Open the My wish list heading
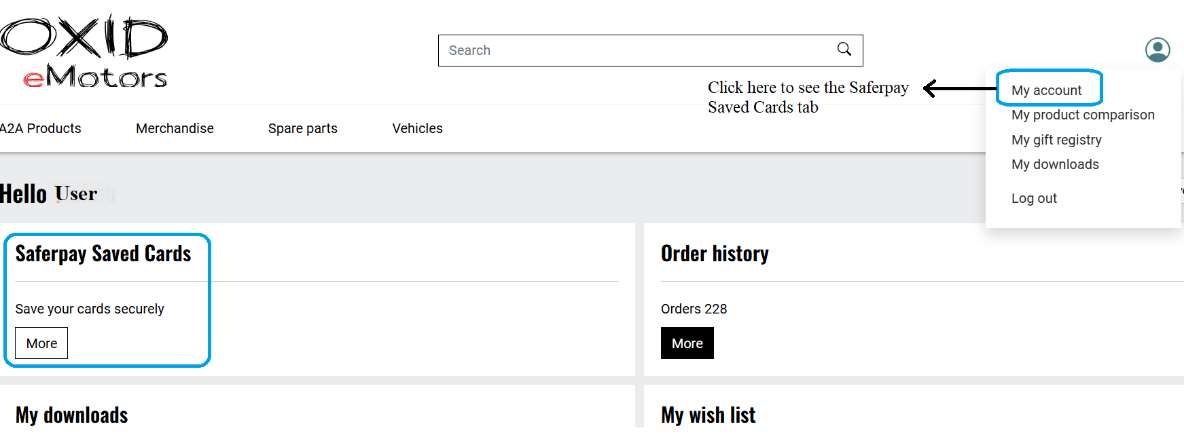This screenshot has height=437, width=1184. pyautogui.click(x=708, y=414)
